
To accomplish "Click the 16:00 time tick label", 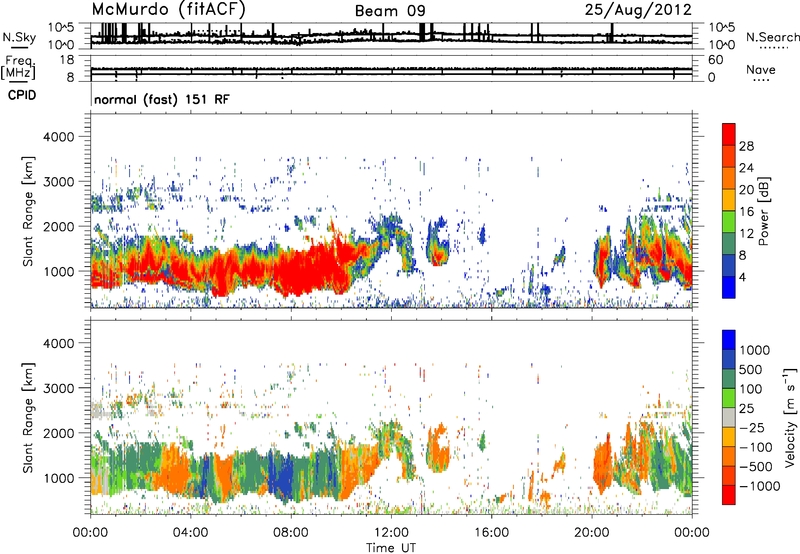I will (x=491, y=533).
